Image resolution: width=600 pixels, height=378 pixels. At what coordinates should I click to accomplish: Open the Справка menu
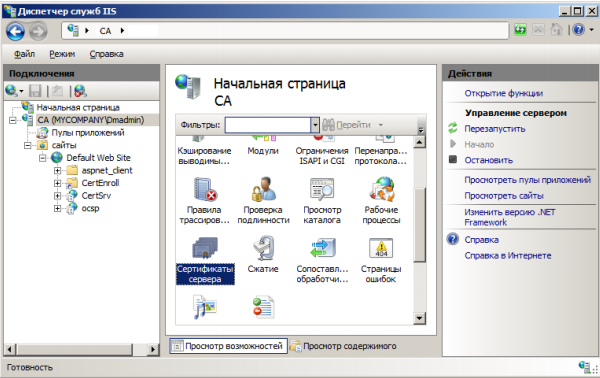tap(106, 54)
